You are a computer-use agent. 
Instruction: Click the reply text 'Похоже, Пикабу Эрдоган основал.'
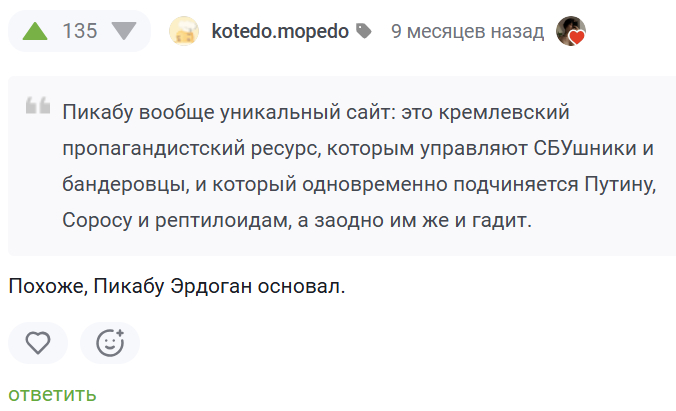tap(177, 287)
